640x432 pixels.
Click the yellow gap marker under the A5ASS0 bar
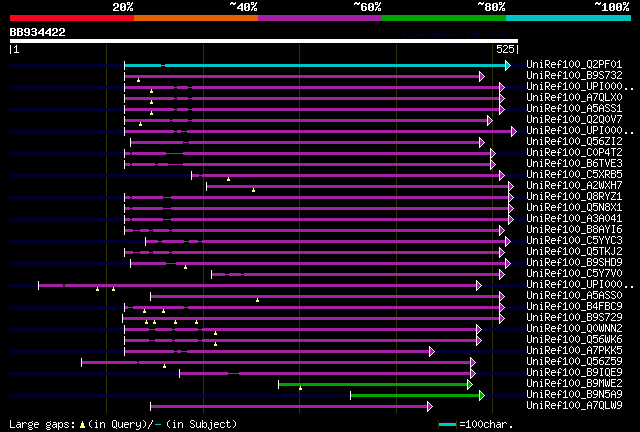258,301
